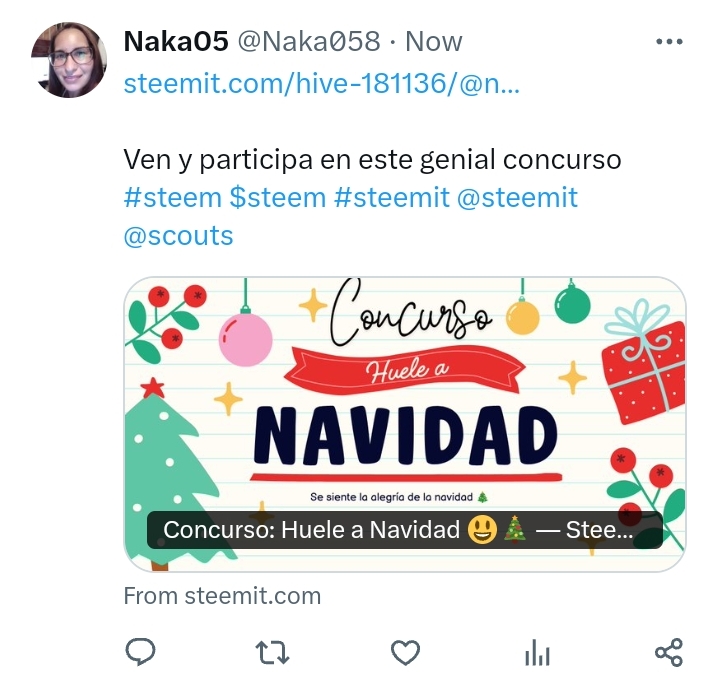
Task: Visit the @scouts mention
Action: (178, 236)
